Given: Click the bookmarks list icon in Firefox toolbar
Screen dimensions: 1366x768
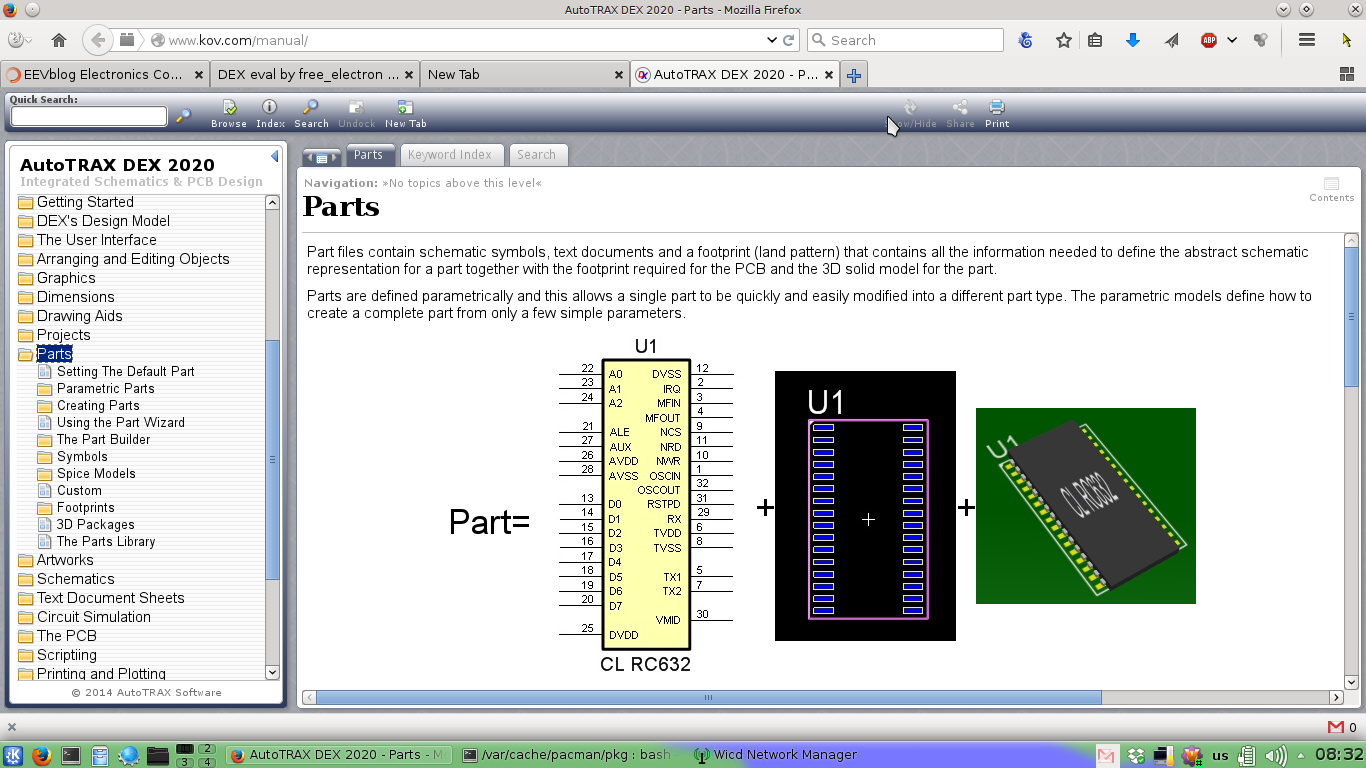Looking at the screenshot, I should click(x=1095, y=40).
